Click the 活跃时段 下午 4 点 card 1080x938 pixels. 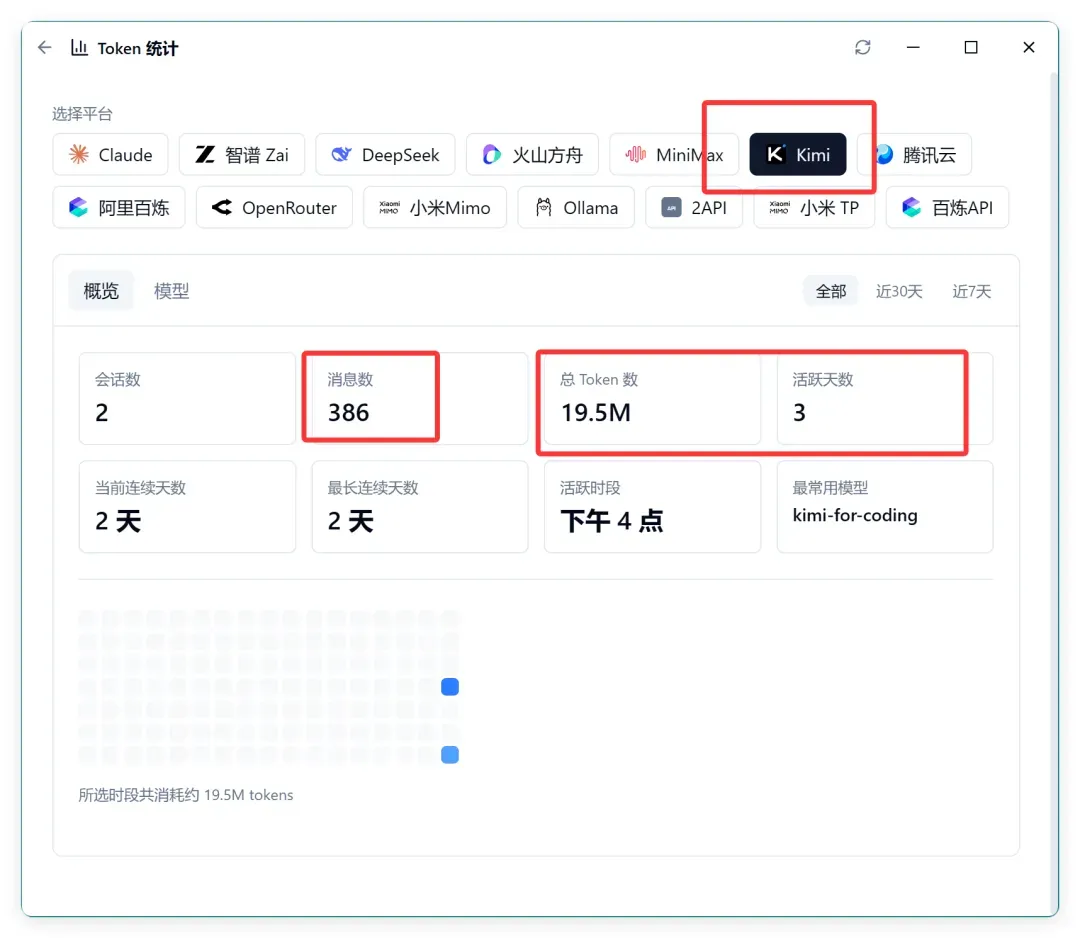click(652, 506)
